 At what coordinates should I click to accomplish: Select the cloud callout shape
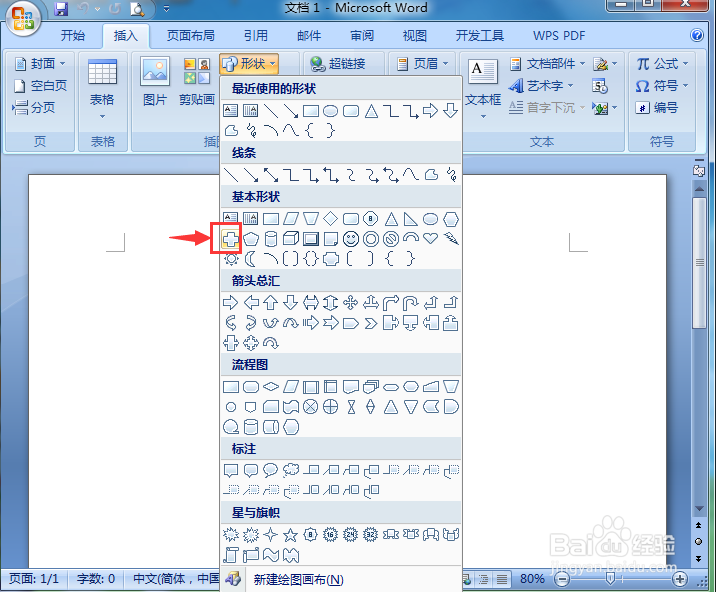291,470
